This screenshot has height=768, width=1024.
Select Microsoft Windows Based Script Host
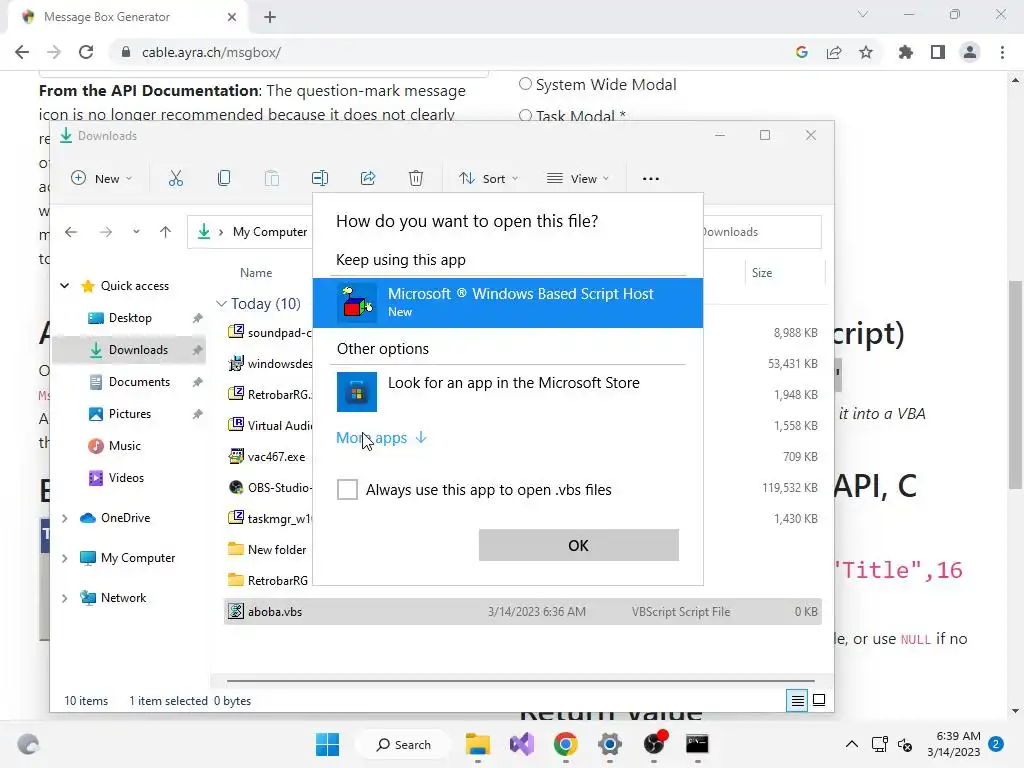point(507,302)
